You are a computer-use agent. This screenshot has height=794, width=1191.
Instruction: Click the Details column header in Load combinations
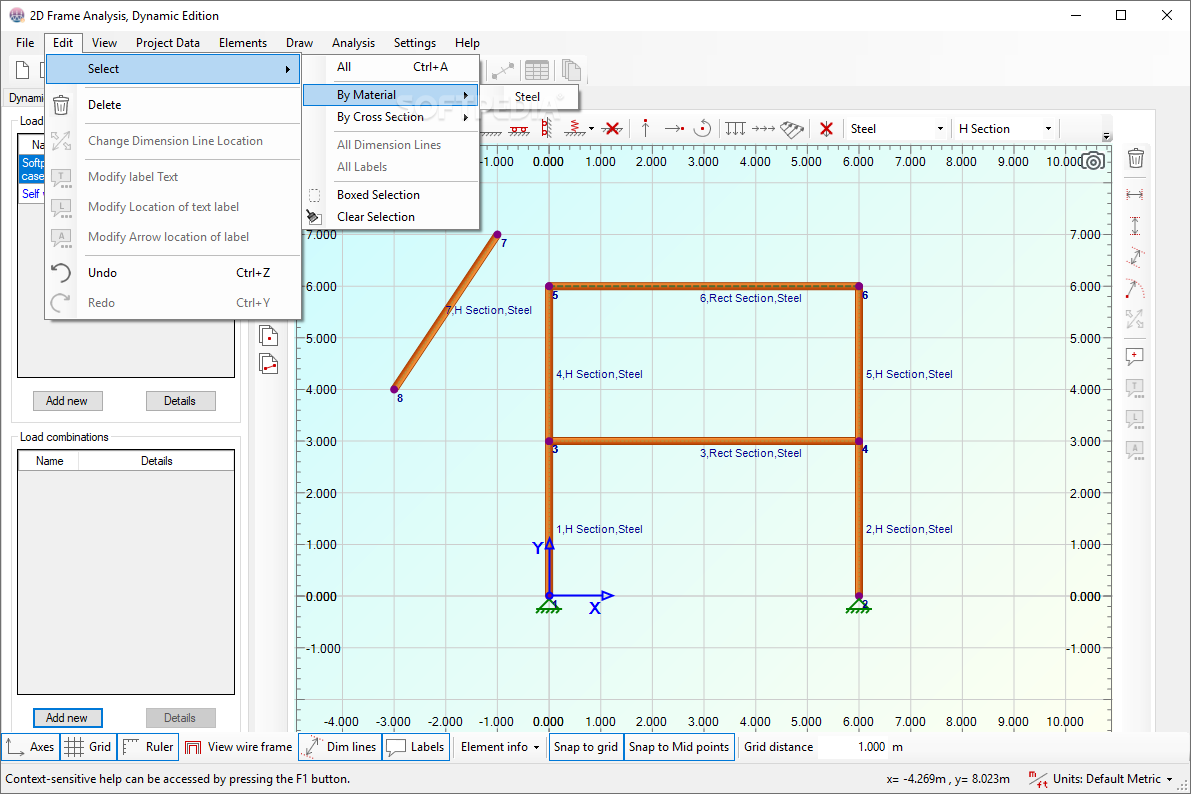point(156,460)
